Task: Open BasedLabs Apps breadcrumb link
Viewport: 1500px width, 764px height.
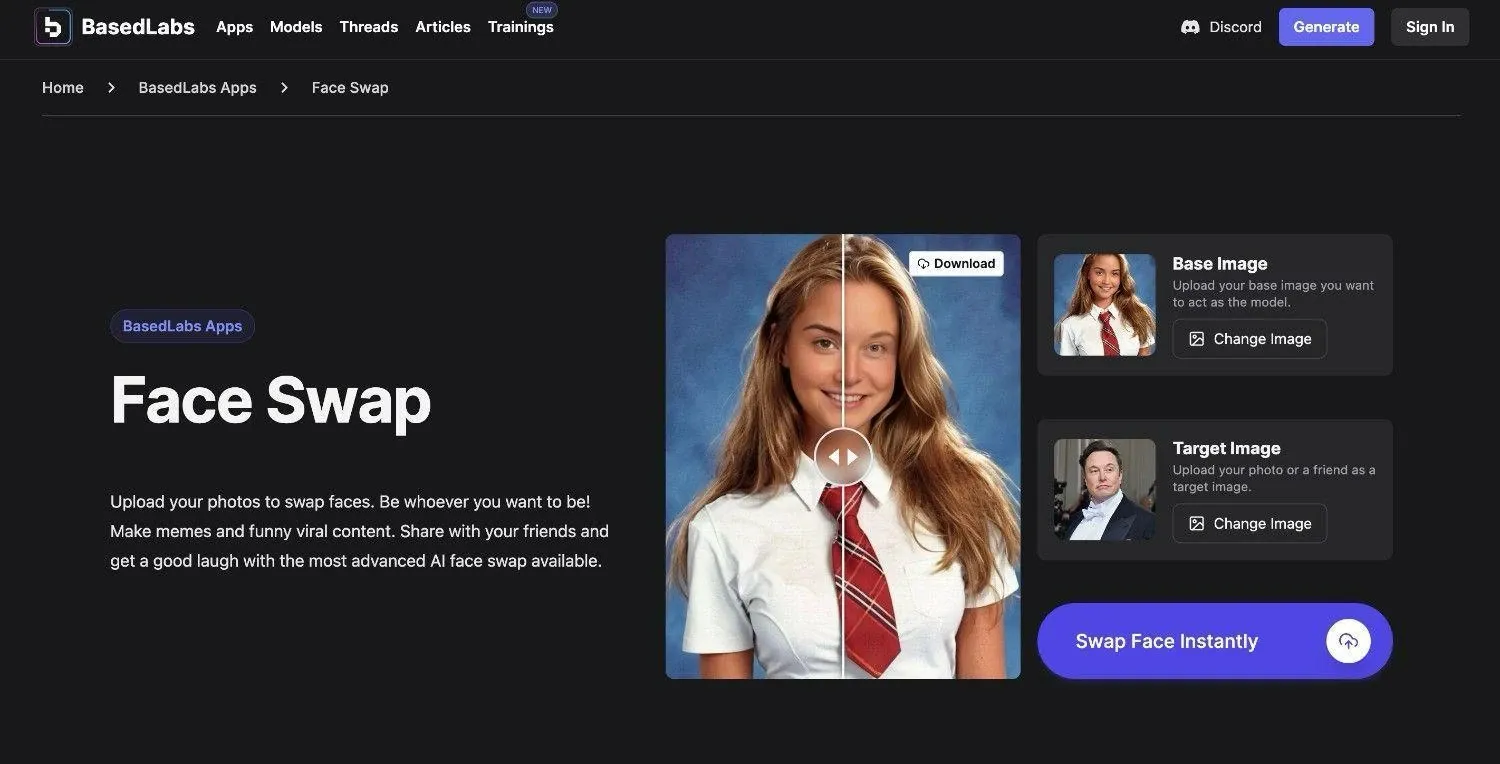Action: click(x=197, y=88)
